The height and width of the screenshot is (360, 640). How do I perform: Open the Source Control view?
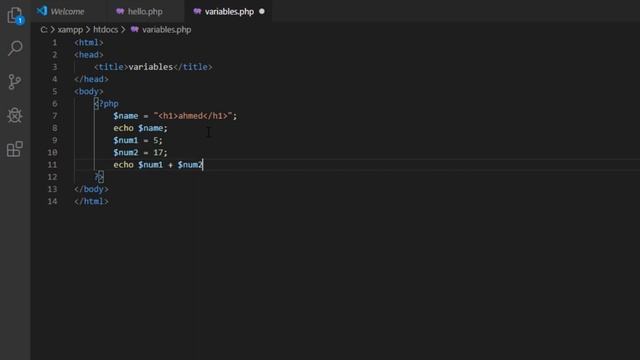[x=15, y=82]
